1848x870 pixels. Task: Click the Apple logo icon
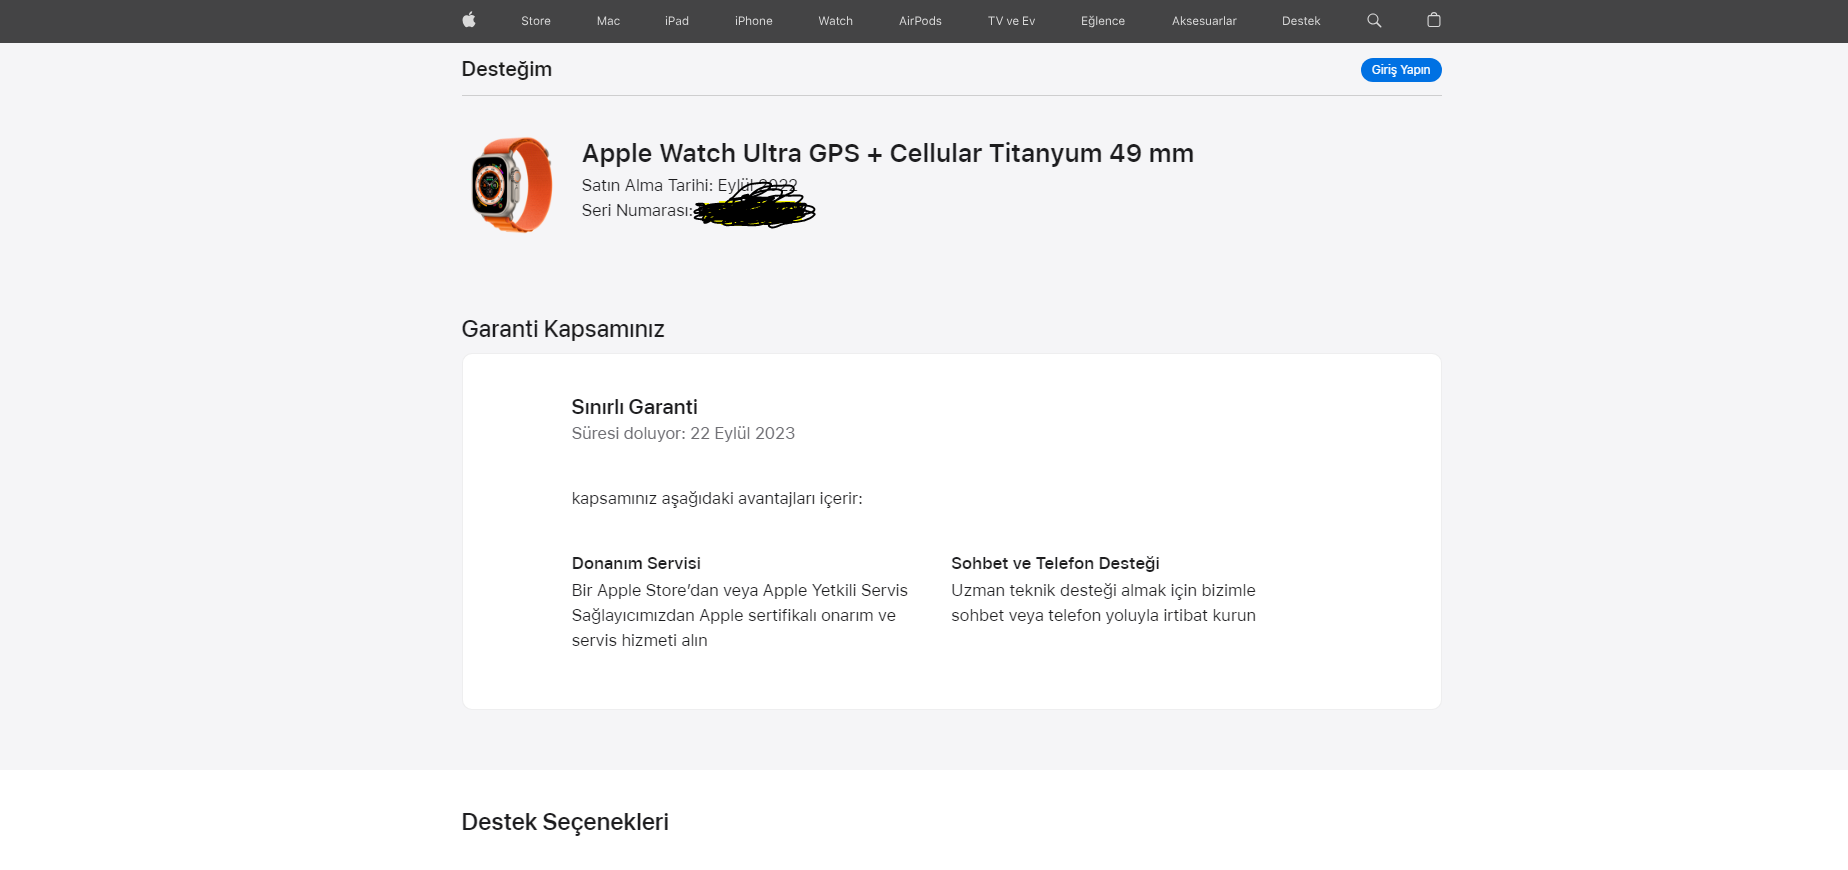[469, 20]
